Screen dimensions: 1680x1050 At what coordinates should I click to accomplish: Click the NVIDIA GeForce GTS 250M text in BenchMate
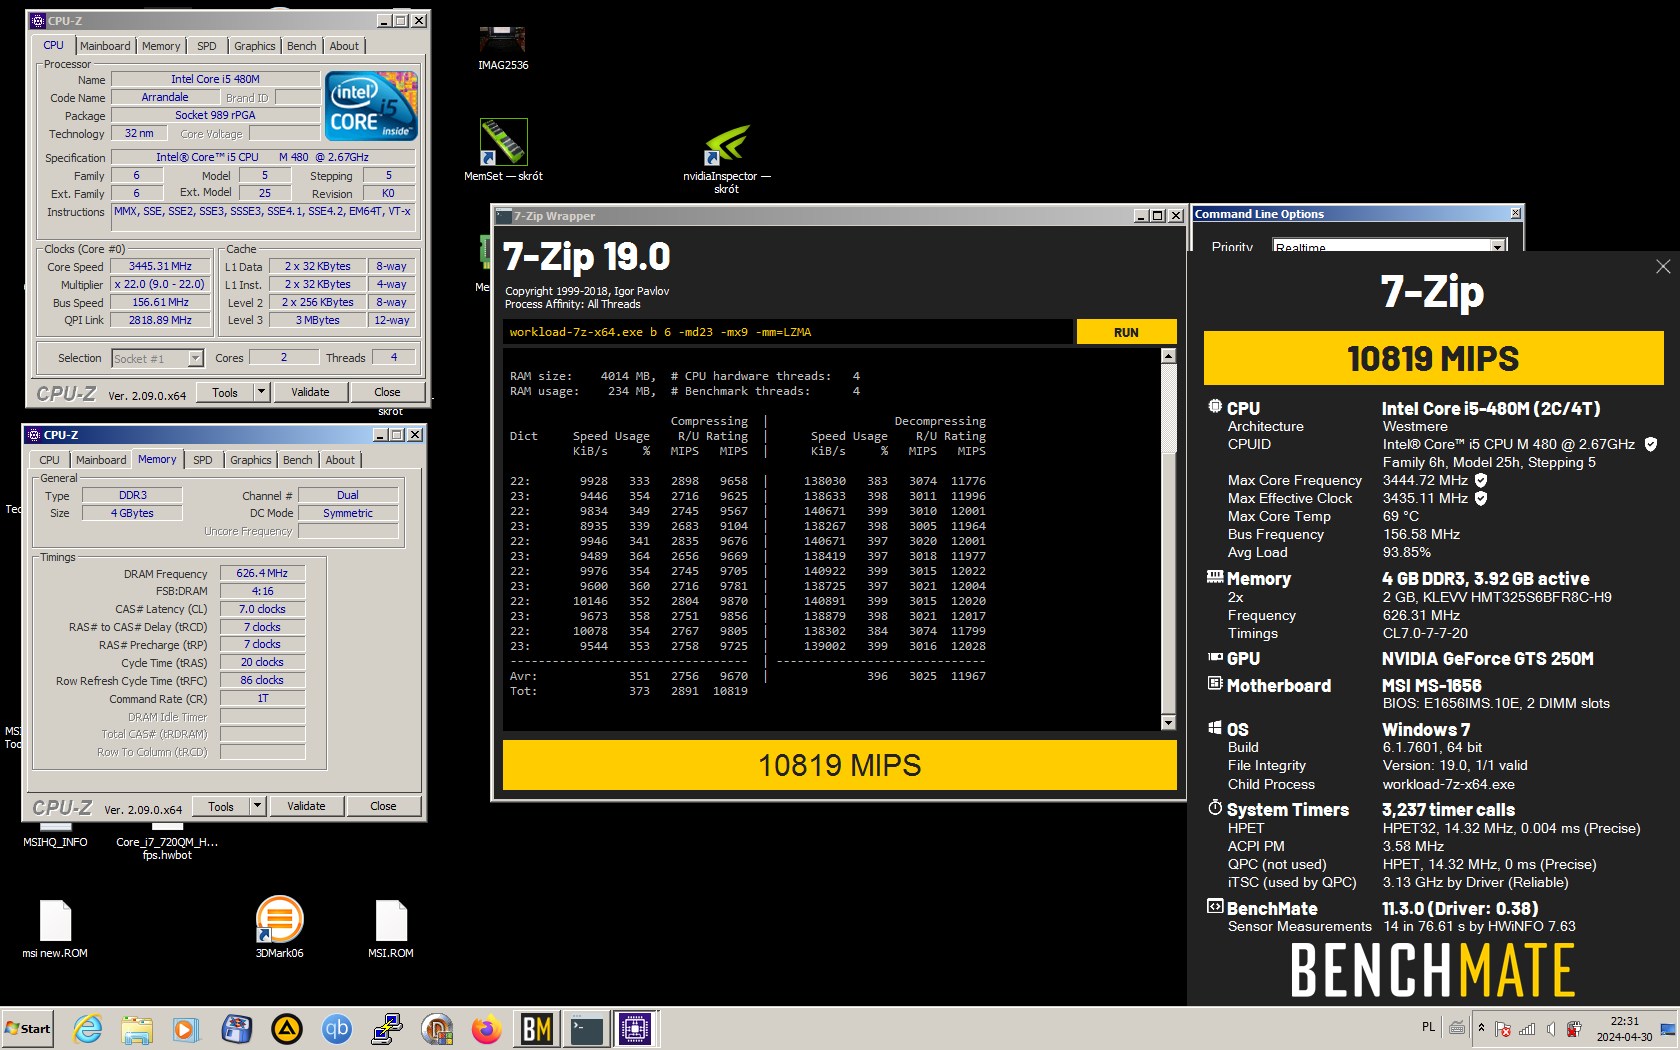(x=1488, y=659)
